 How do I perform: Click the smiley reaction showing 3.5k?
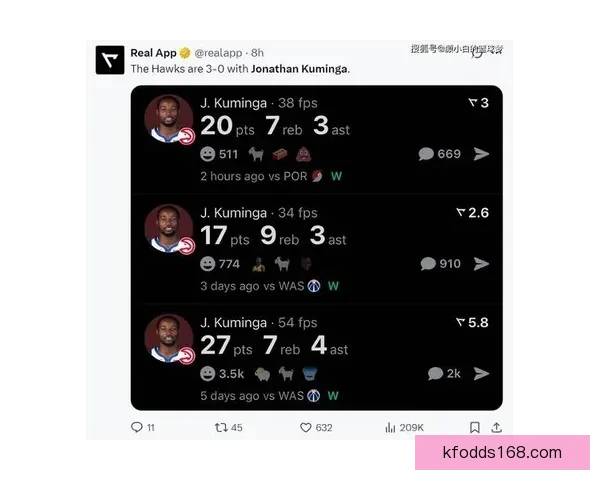(222, 374)
